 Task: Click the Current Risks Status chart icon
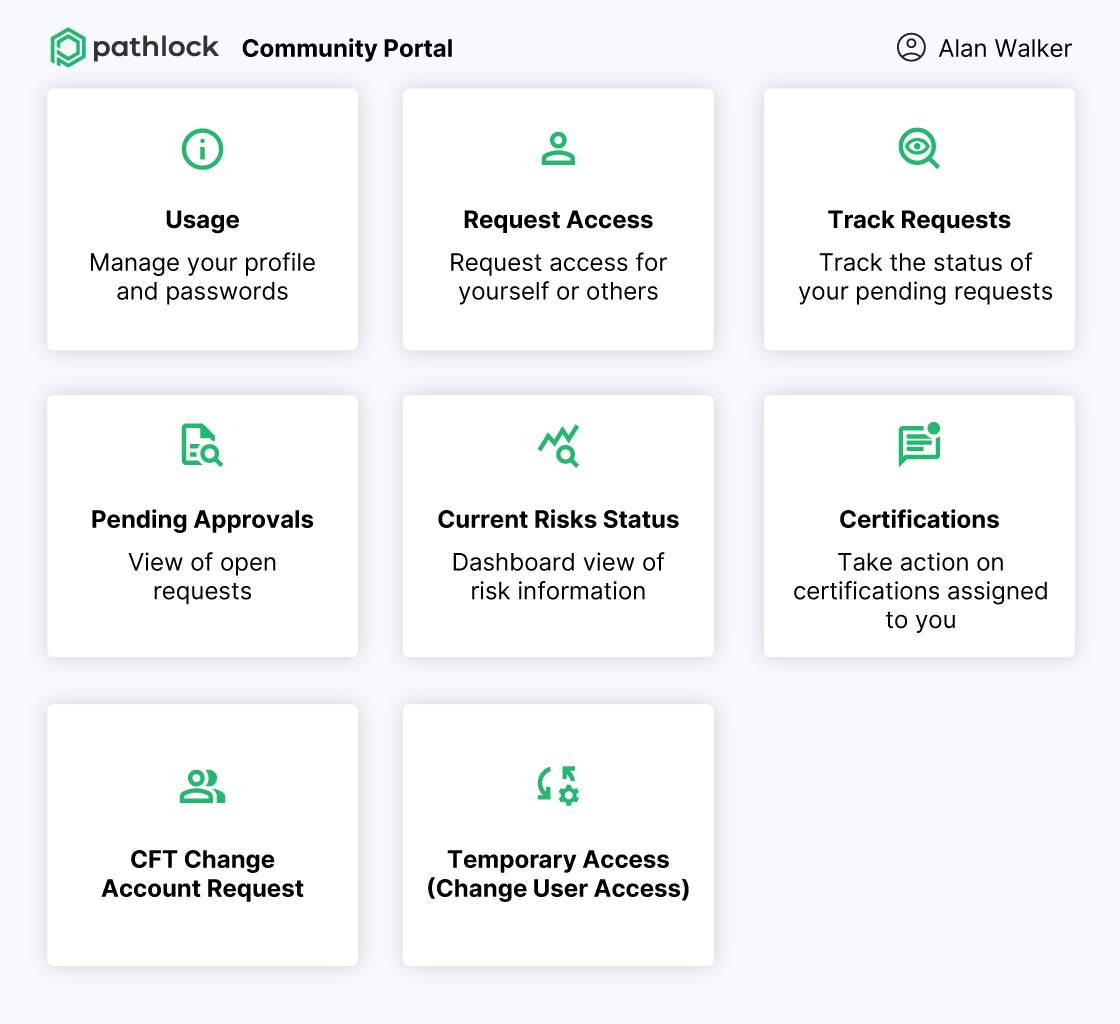click(558, 446)
